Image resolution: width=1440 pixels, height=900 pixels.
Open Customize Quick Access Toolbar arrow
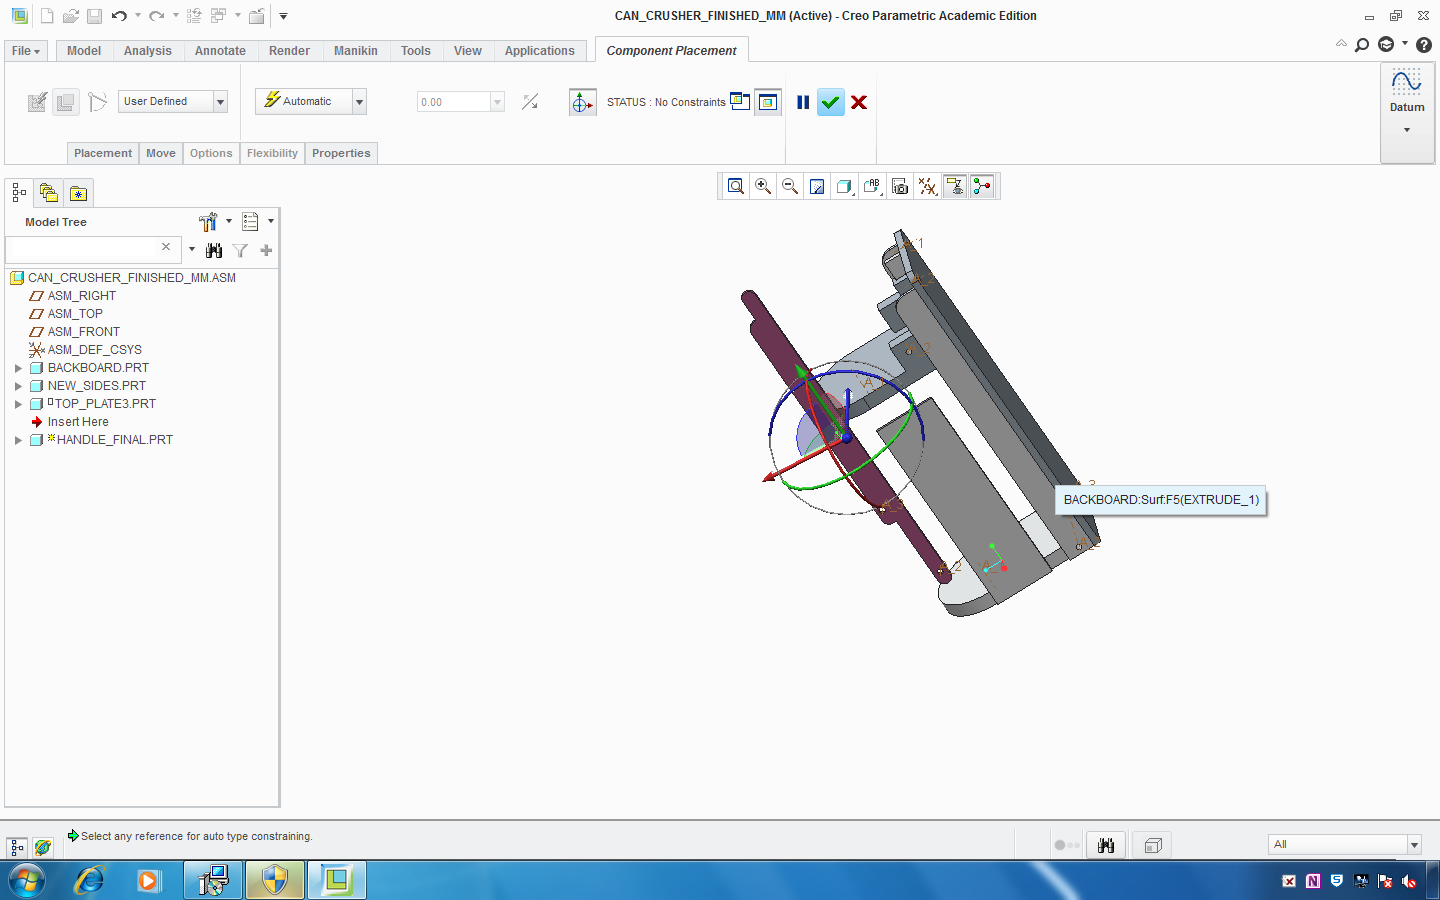pos(283,16)
